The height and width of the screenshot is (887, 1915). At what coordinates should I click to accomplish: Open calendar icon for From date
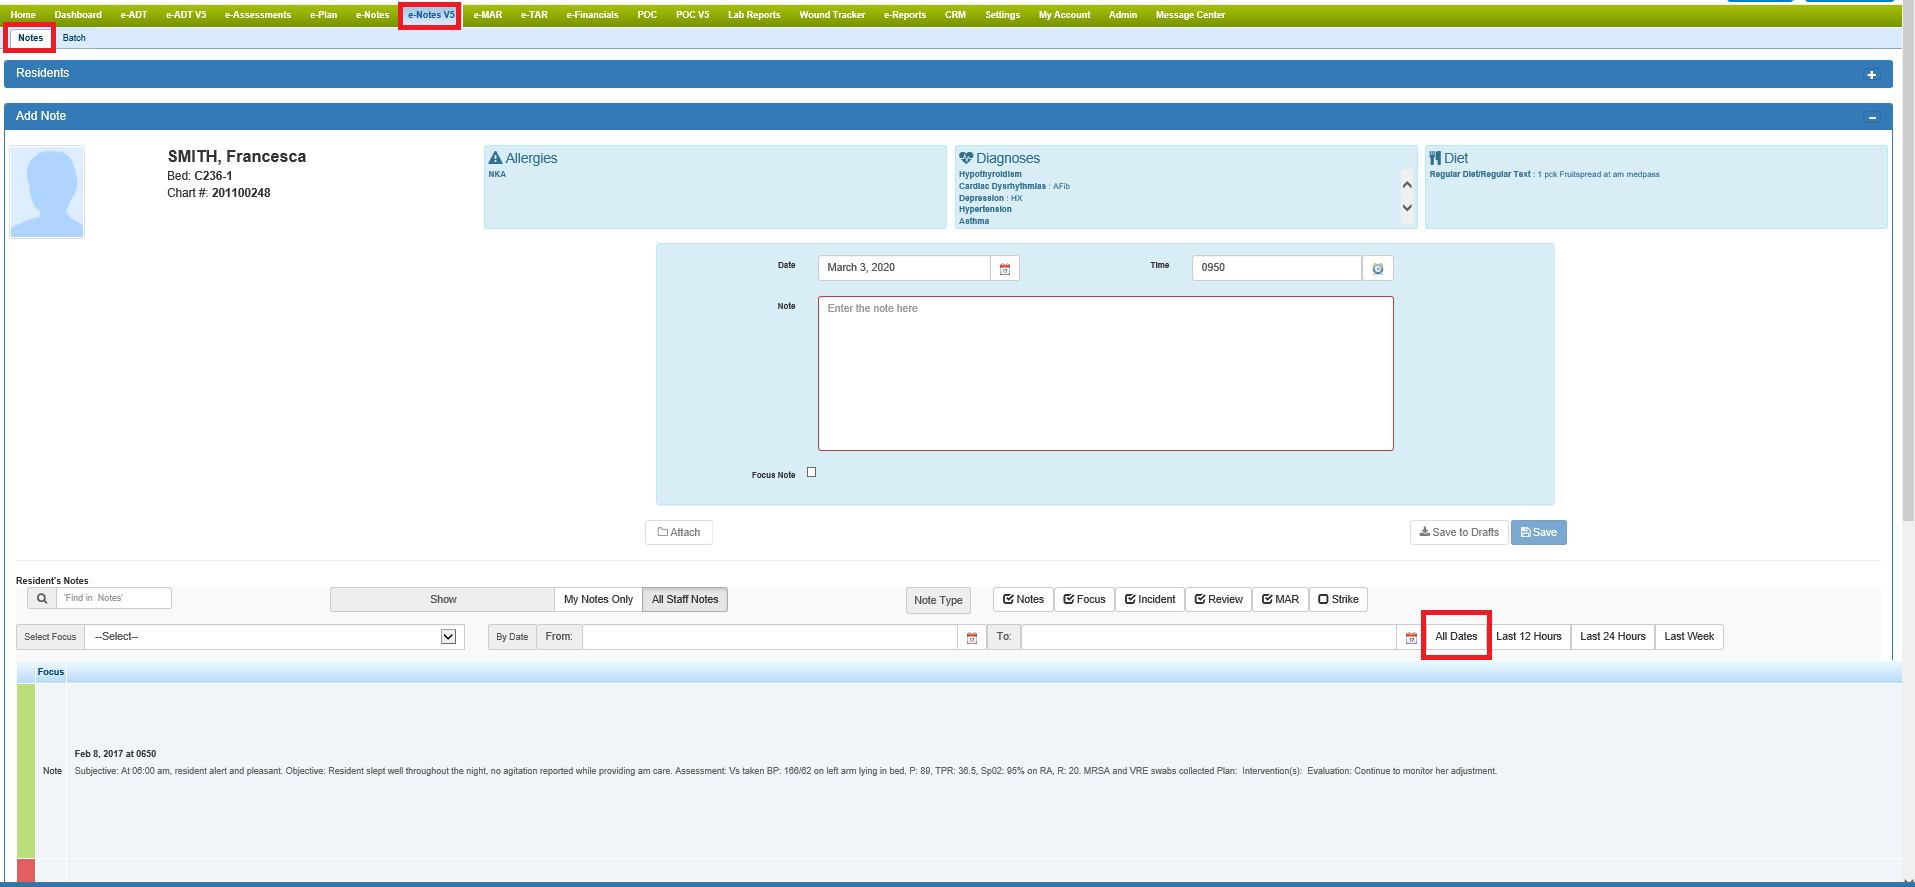pos(971,638)
